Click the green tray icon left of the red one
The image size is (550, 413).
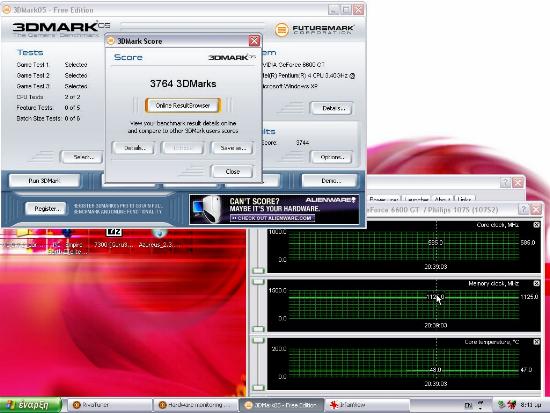(x=502, y=405)
